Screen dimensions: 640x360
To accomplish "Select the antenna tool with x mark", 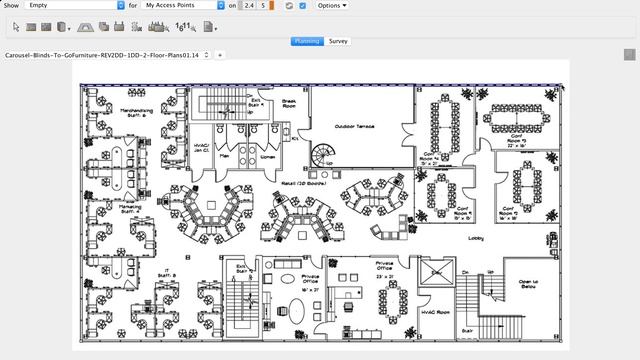I will click(137, 27).
